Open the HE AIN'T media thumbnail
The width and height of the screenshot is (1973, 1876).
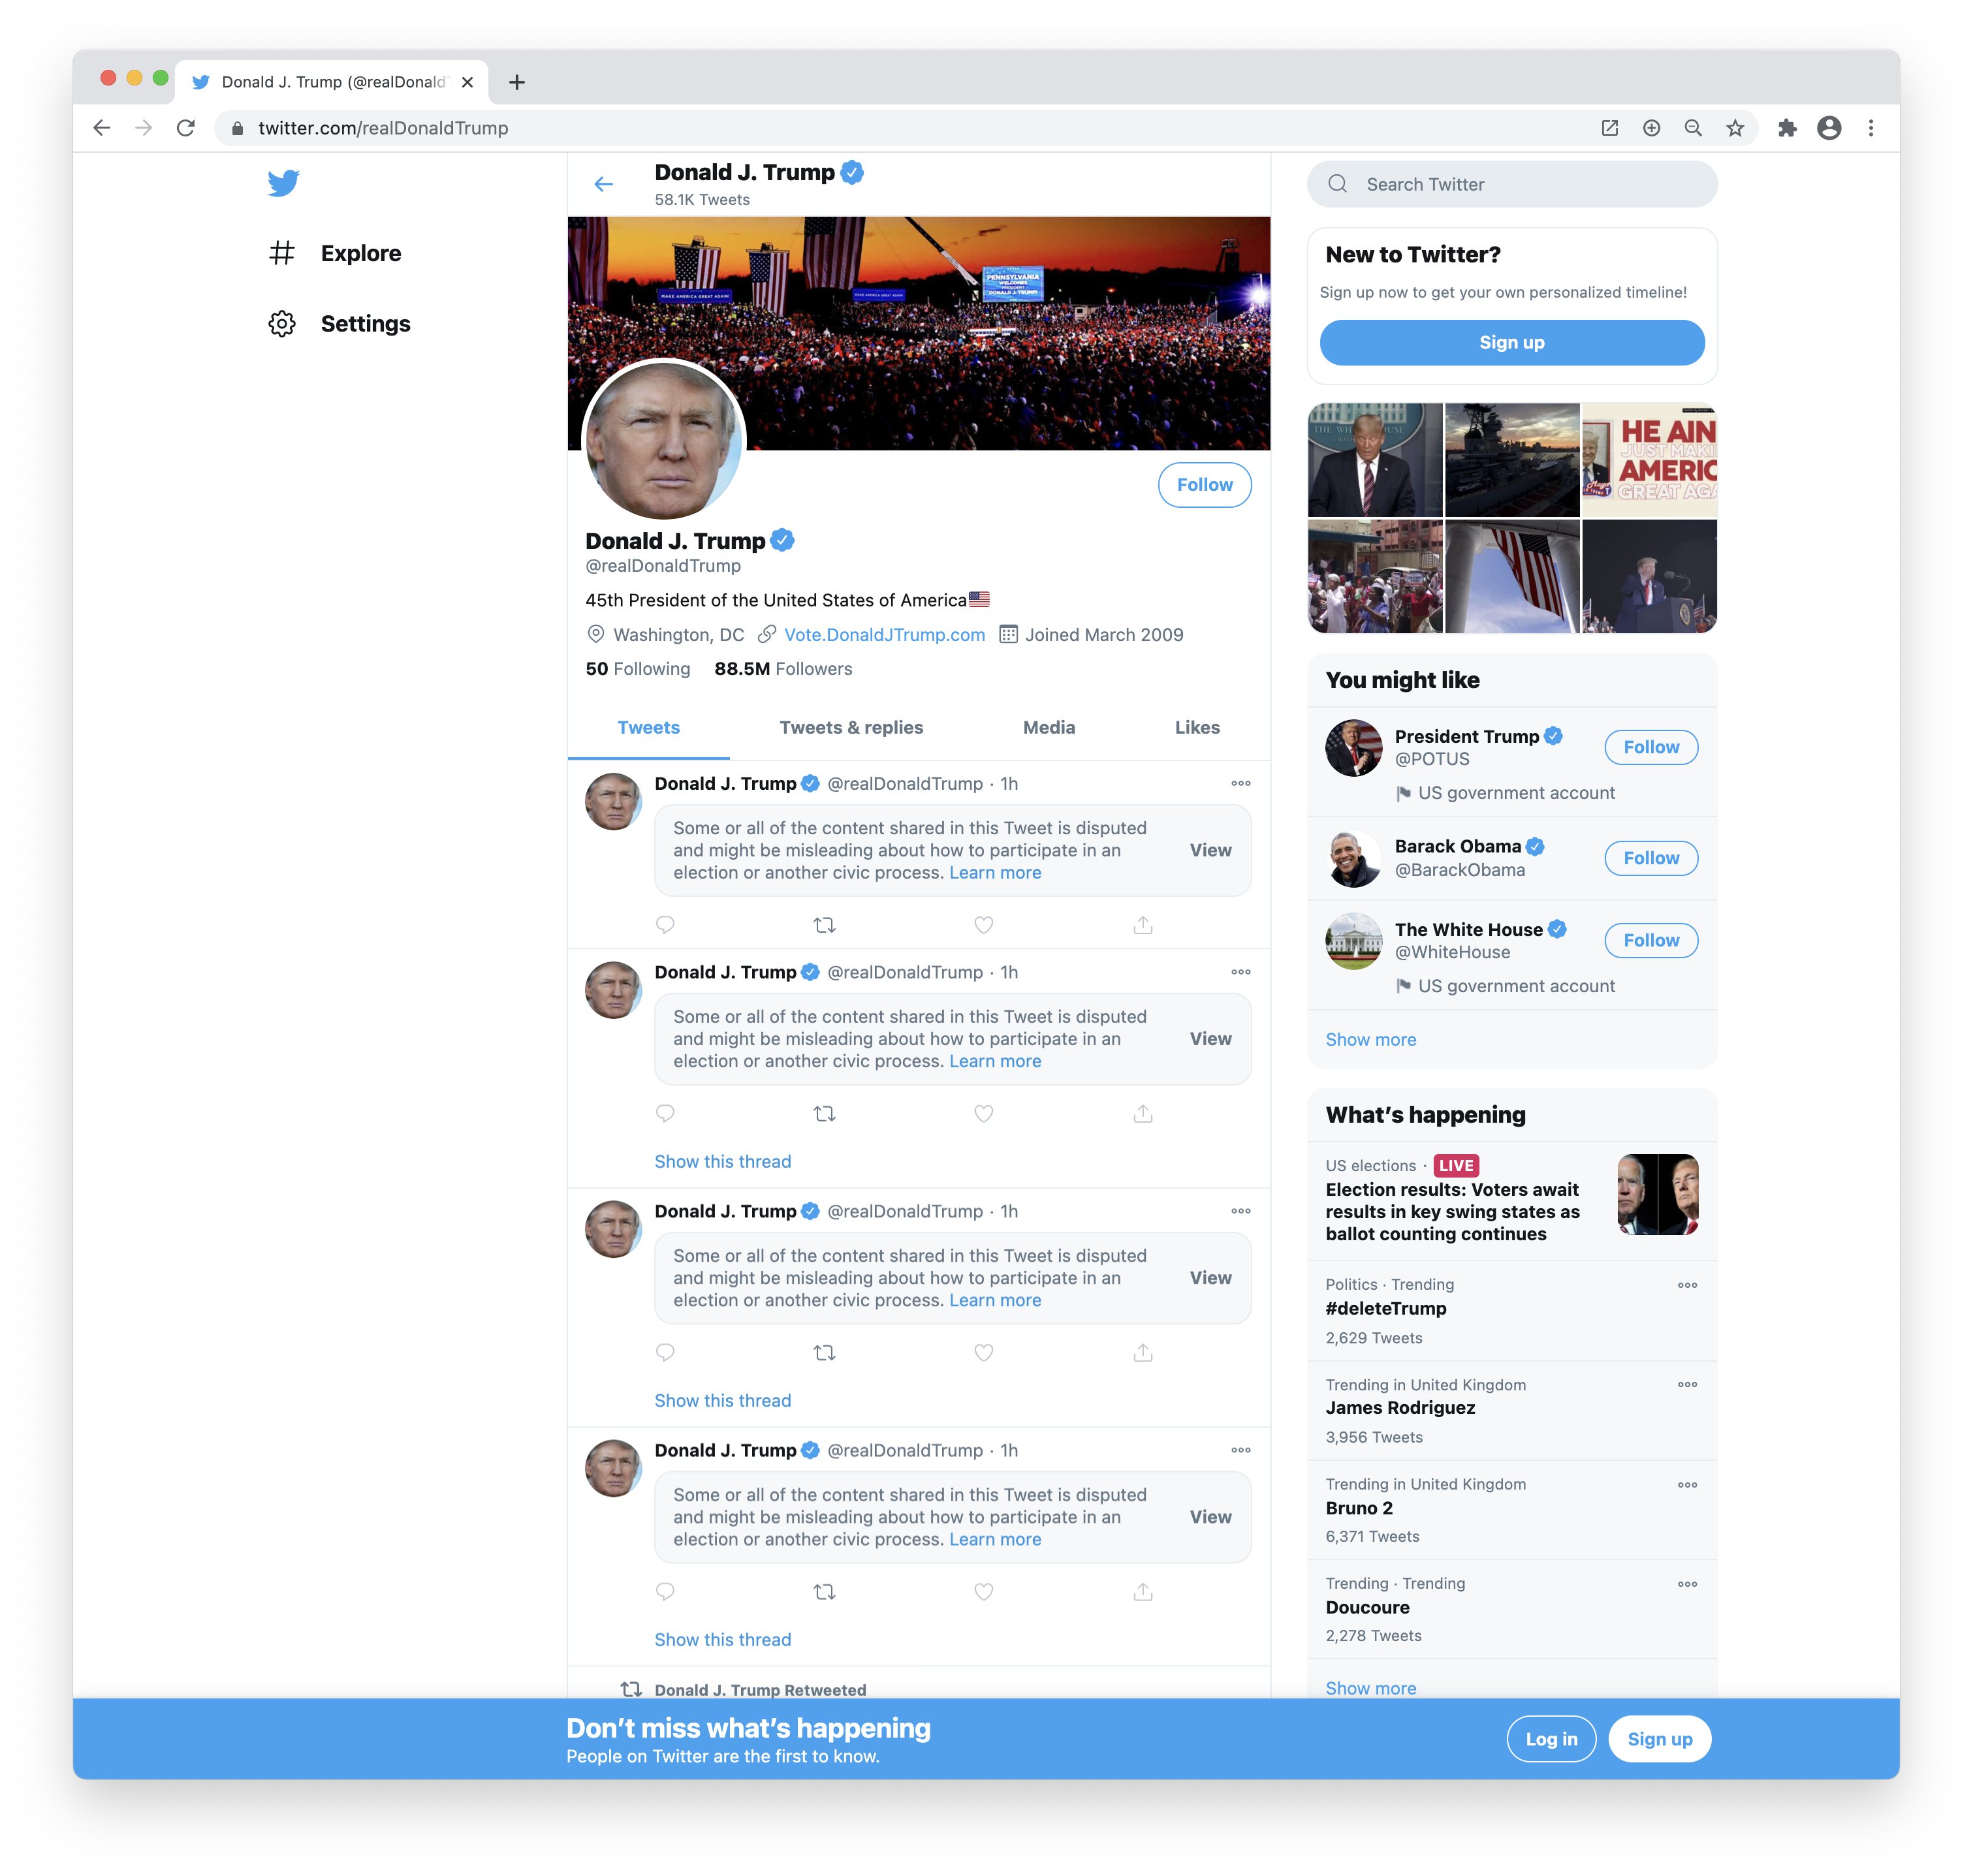pyautogui.click(x=1649, y=460)
